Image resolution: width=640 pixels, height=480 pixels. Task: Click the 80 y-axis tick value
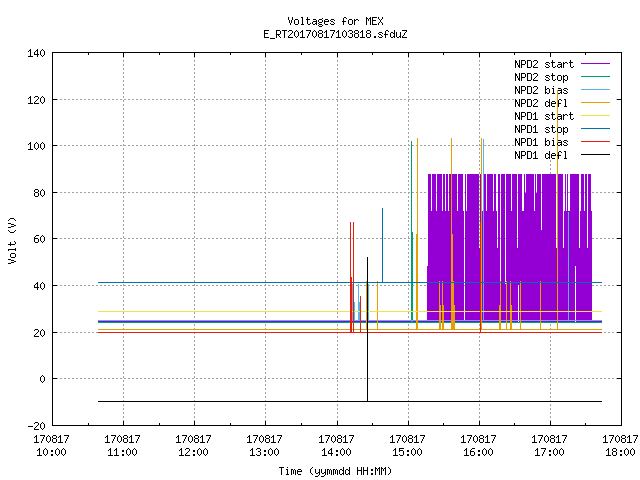(39, 193)
